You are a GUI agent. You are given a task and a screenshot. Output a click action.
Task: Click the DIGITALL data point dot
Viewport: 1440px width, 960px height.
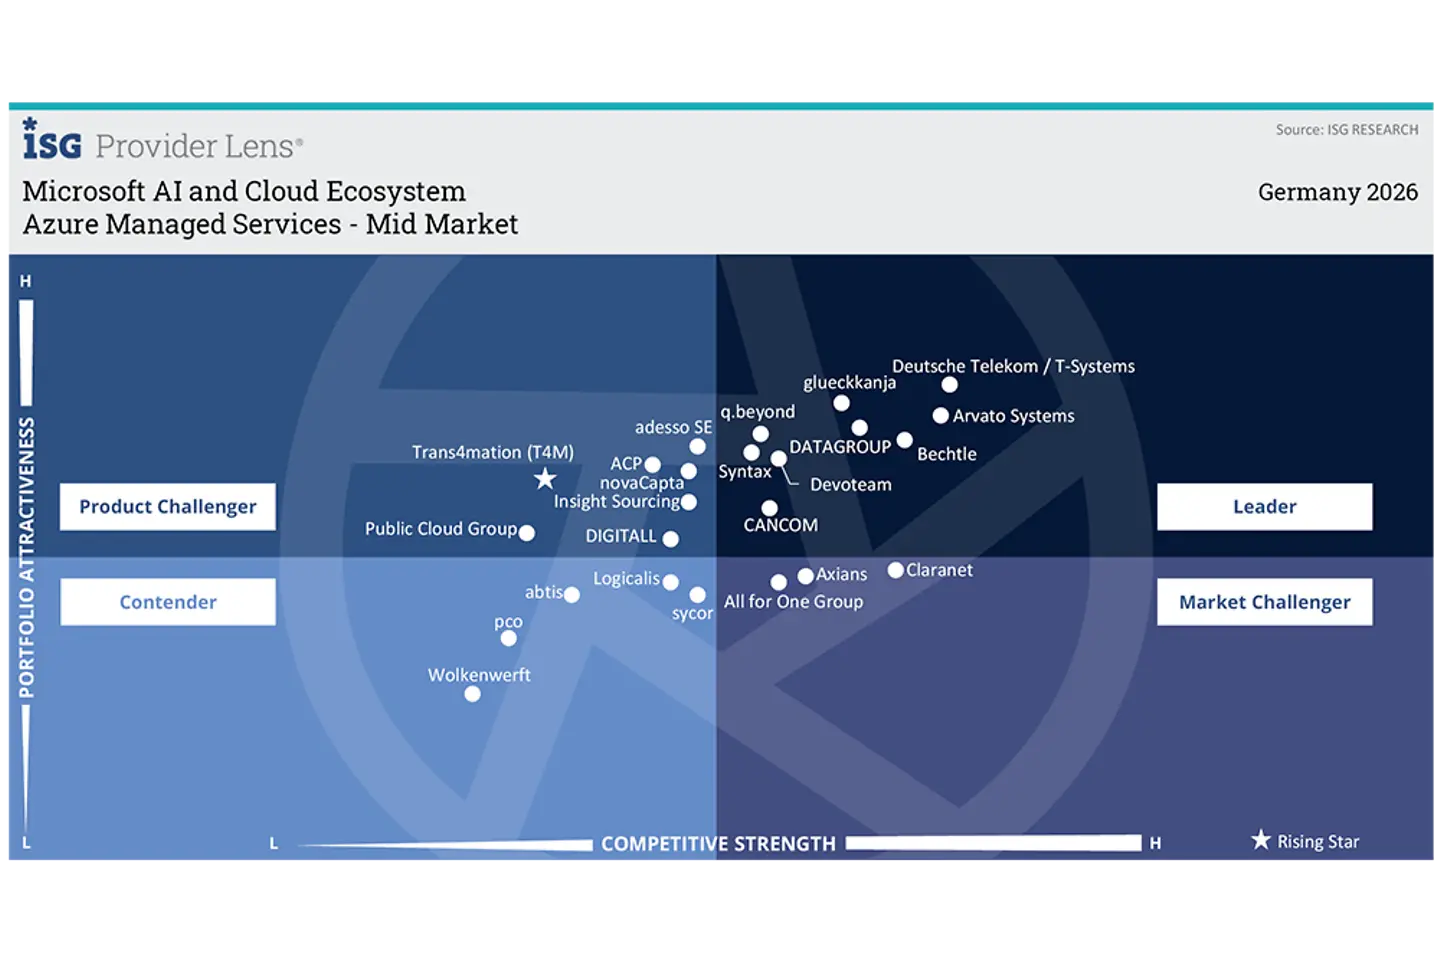pyautogui.click(x=671, y=539)
